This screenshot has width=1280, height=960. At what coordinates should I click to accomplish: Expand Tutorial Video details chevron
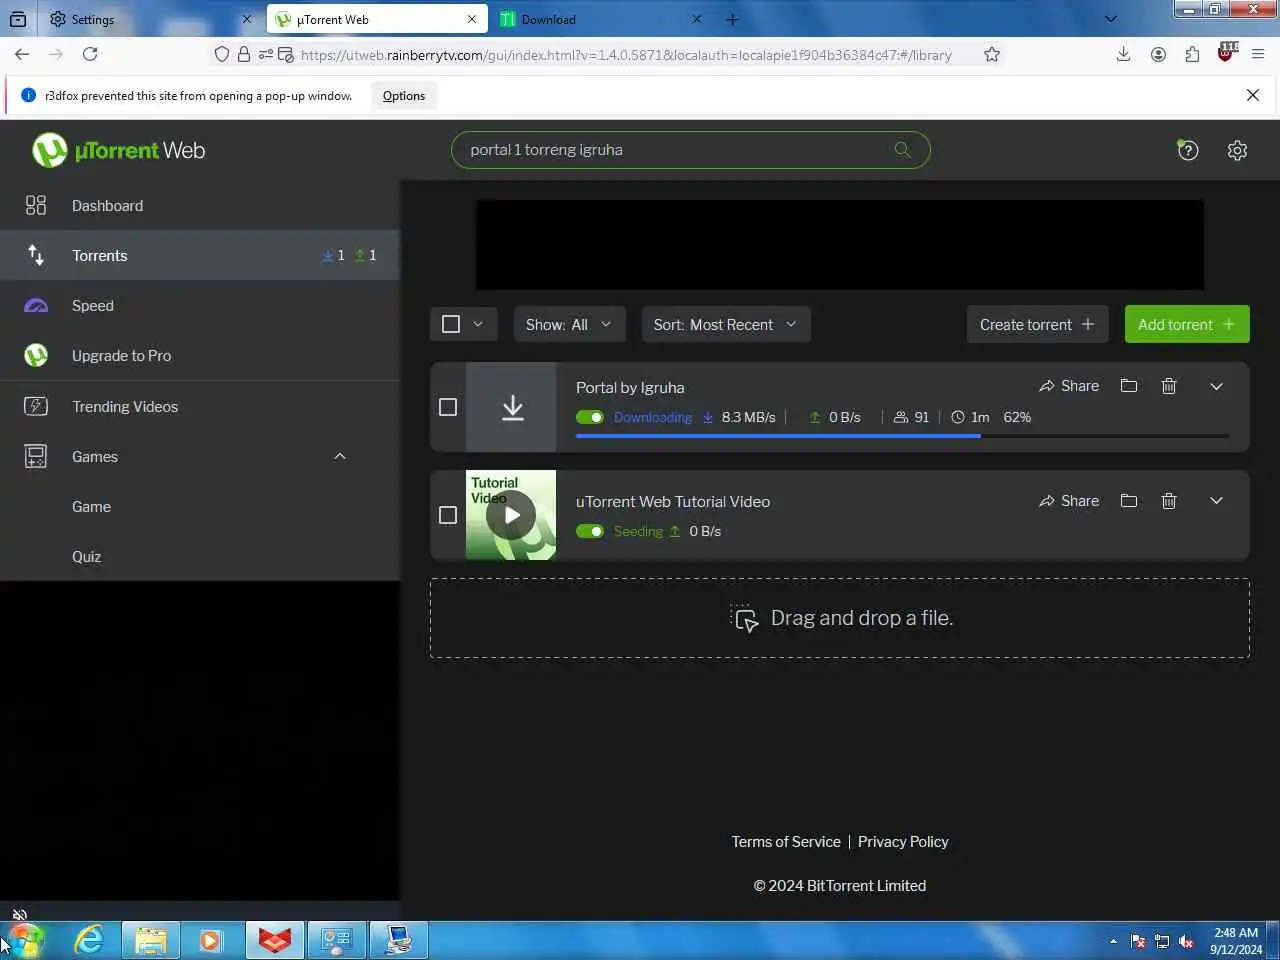1217,500
